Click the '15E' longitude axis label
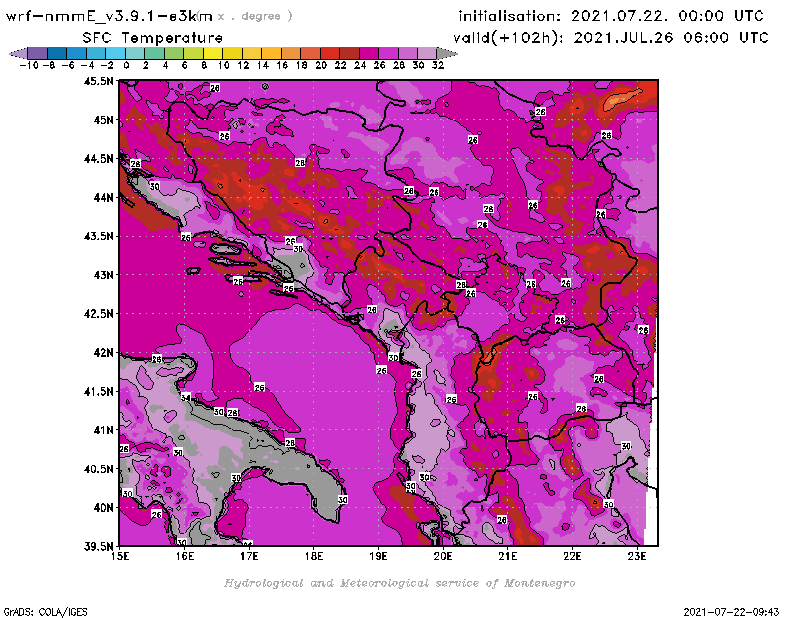The height and width of the screenshot is (618, 800). coord(120,556)
